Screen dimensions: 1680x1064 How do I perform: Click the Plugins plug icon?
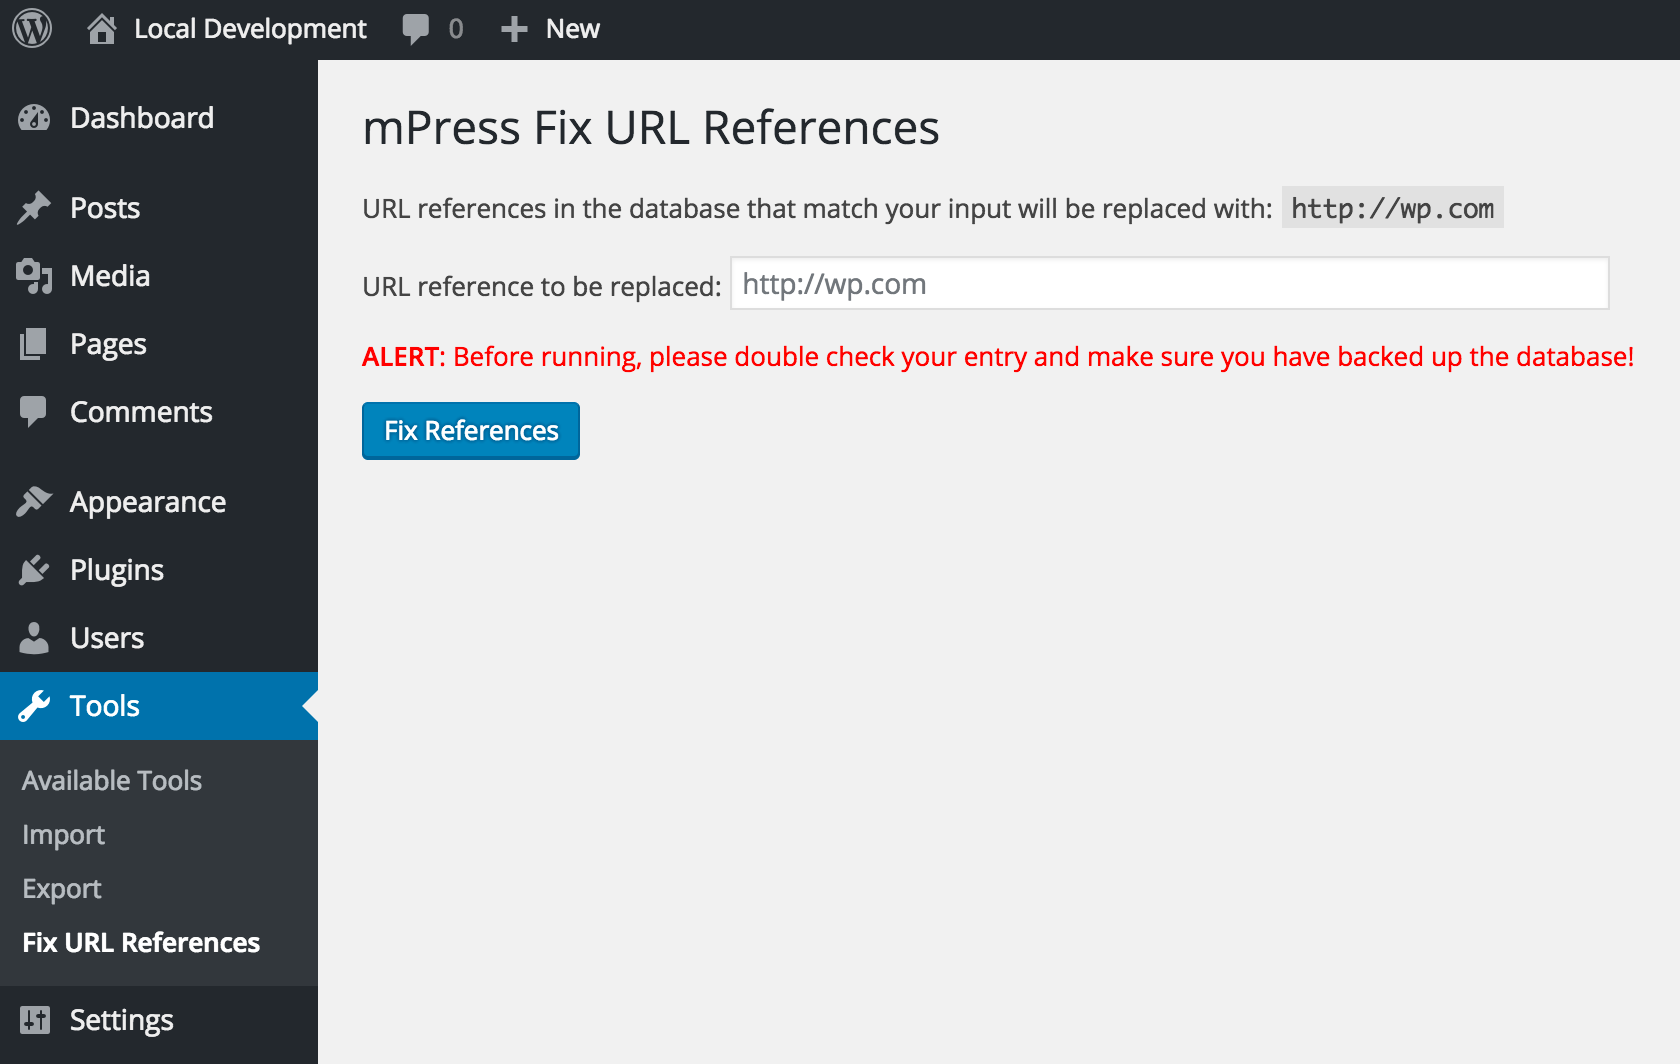tap(34, 570)
